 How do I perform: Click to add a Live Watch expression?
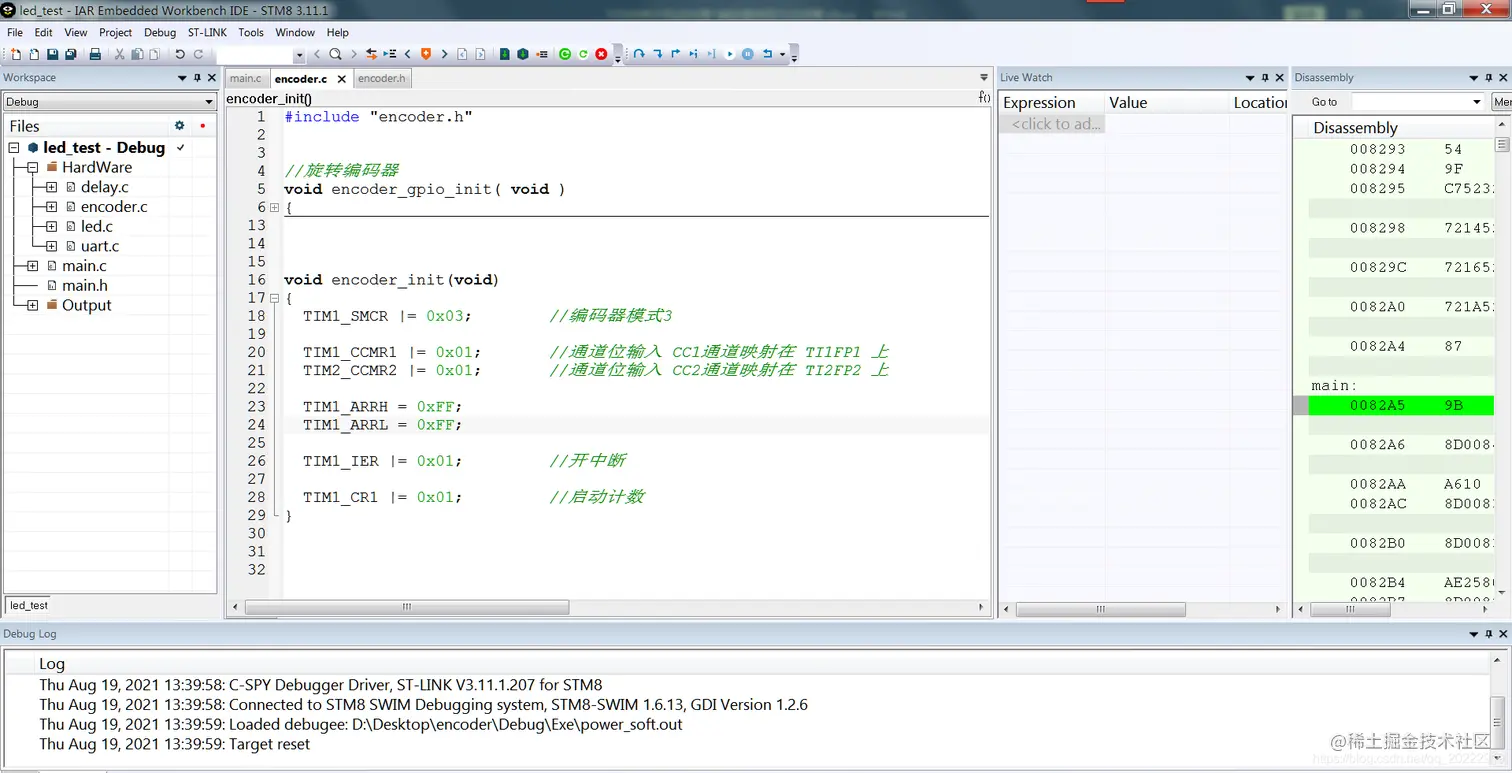pyautogui.click(x=1055, y=124)
